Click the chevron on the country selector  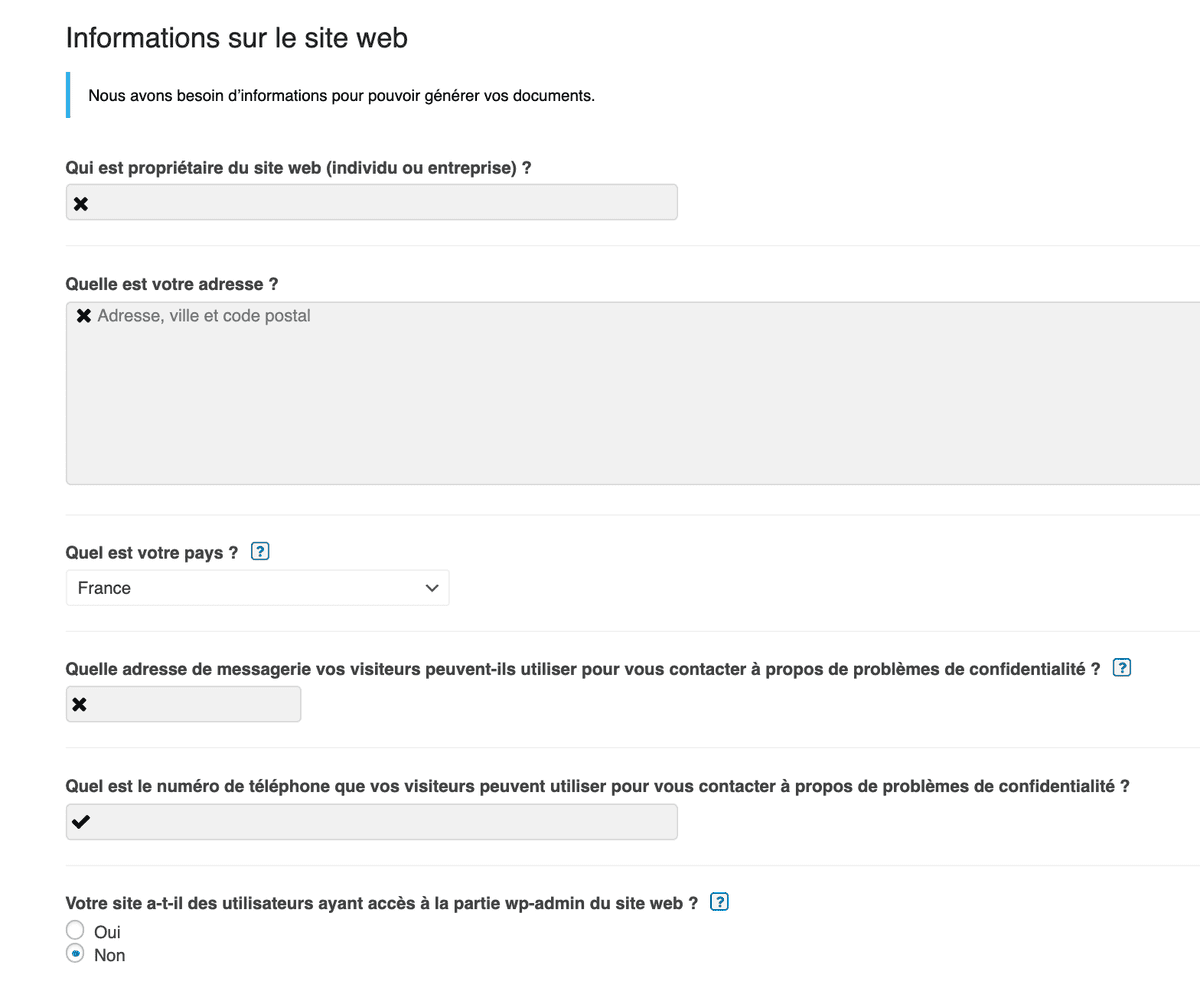tap(431, 588)
